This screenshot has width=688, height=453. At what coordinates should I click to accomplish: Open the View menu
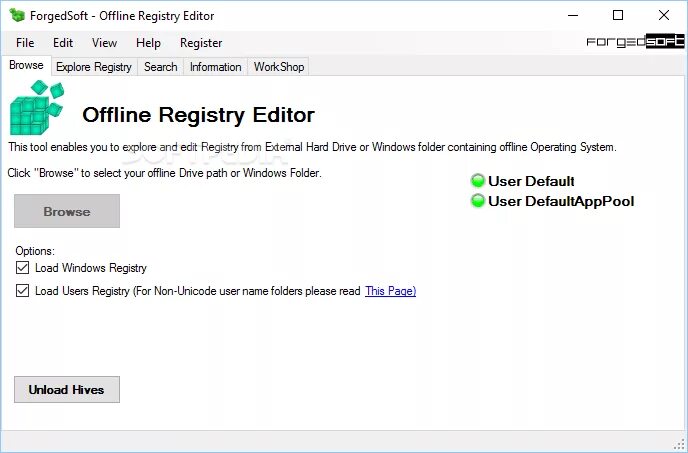[x=104, y=43]
